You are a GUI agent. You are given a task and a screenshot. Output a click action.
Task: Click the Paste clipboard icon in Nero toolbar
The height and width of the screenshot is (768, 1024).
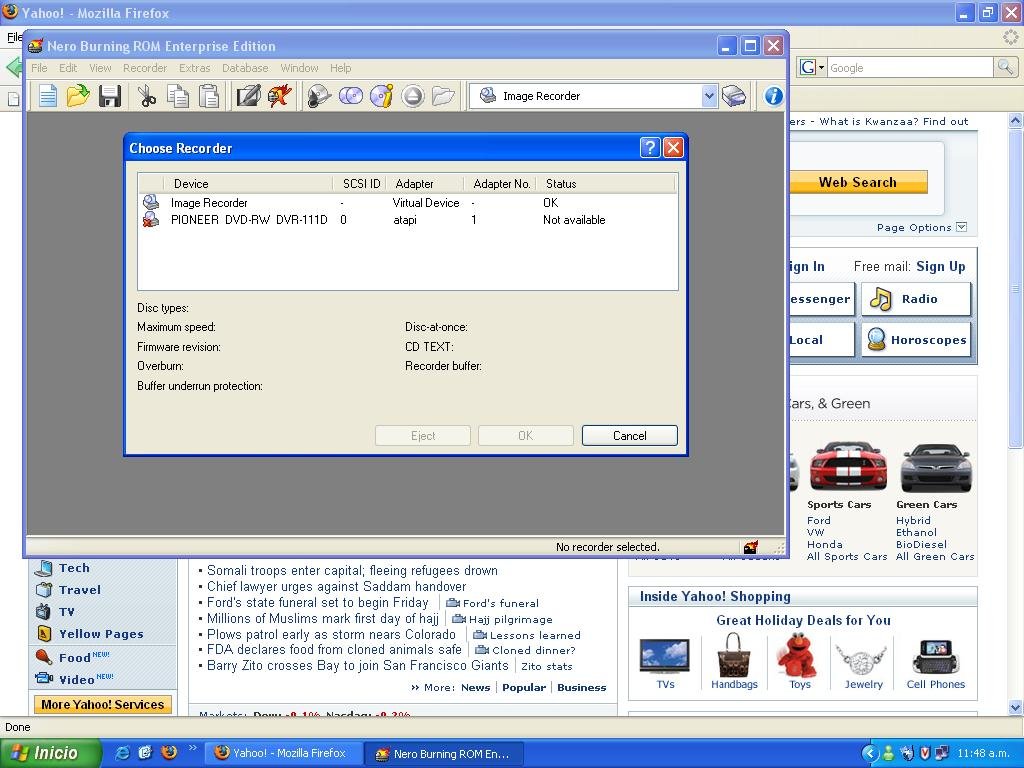[209, 96]
